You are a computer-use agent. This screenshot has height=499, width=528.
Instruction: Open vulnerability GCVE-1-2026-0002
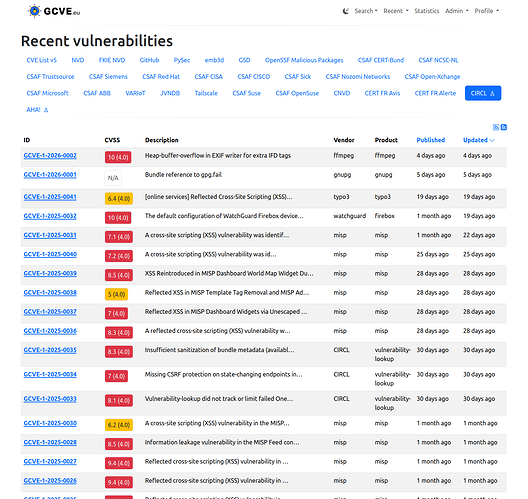[x=50, y=156]
